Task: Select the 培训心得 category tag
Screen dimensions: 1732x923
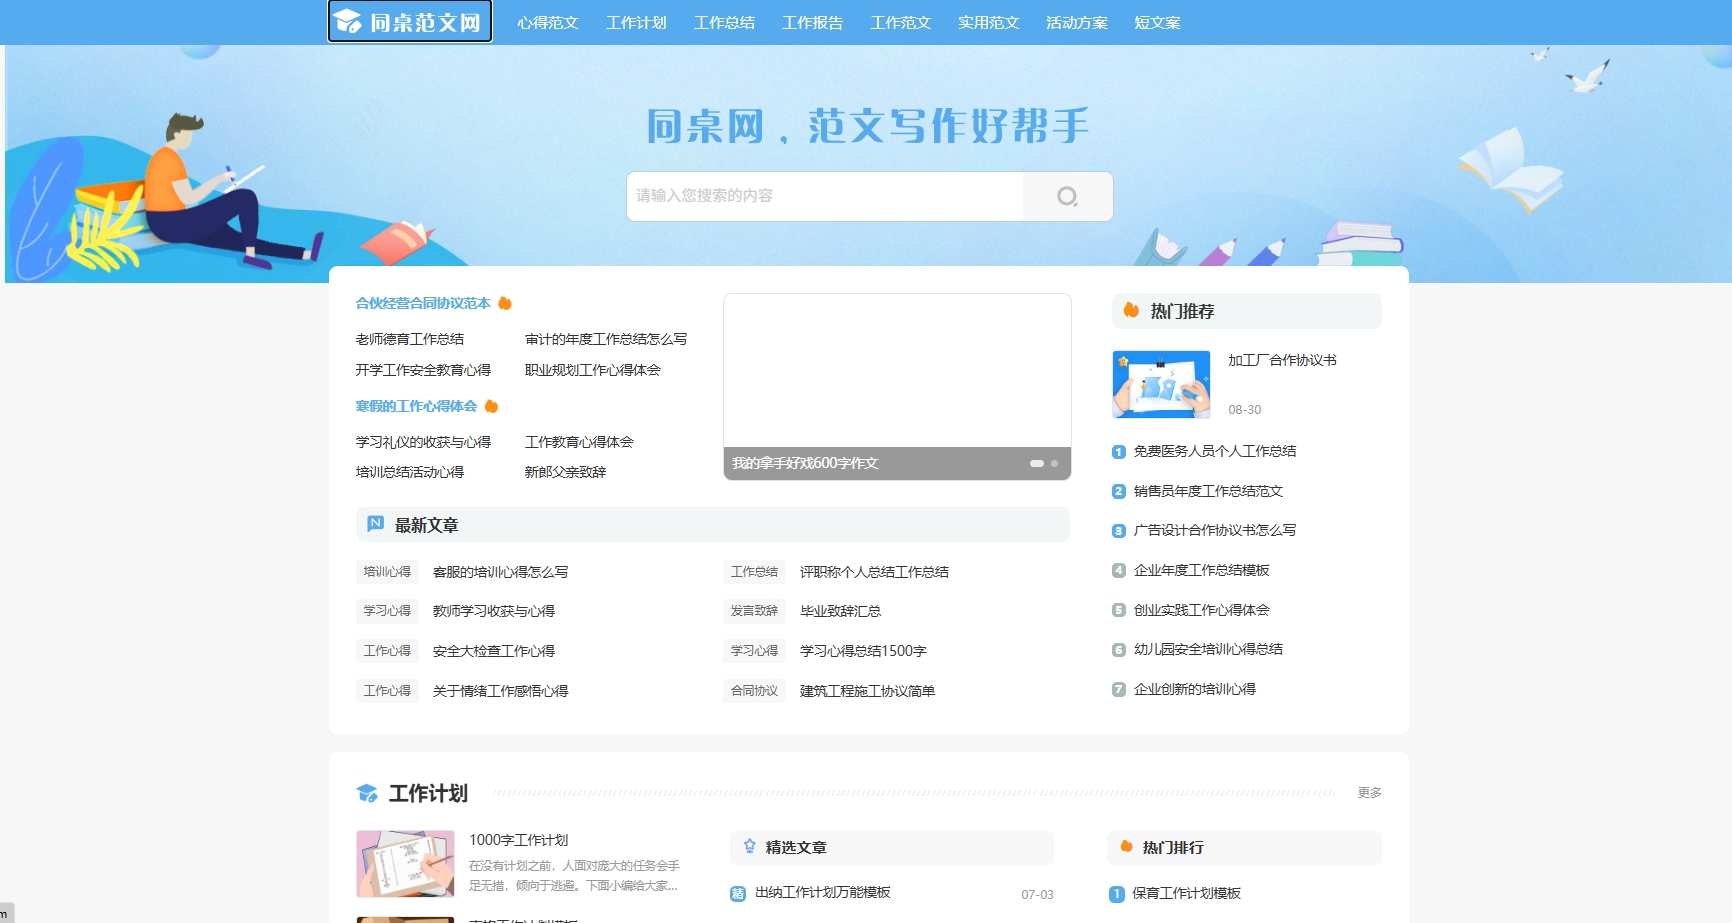Action: (387, 572)
